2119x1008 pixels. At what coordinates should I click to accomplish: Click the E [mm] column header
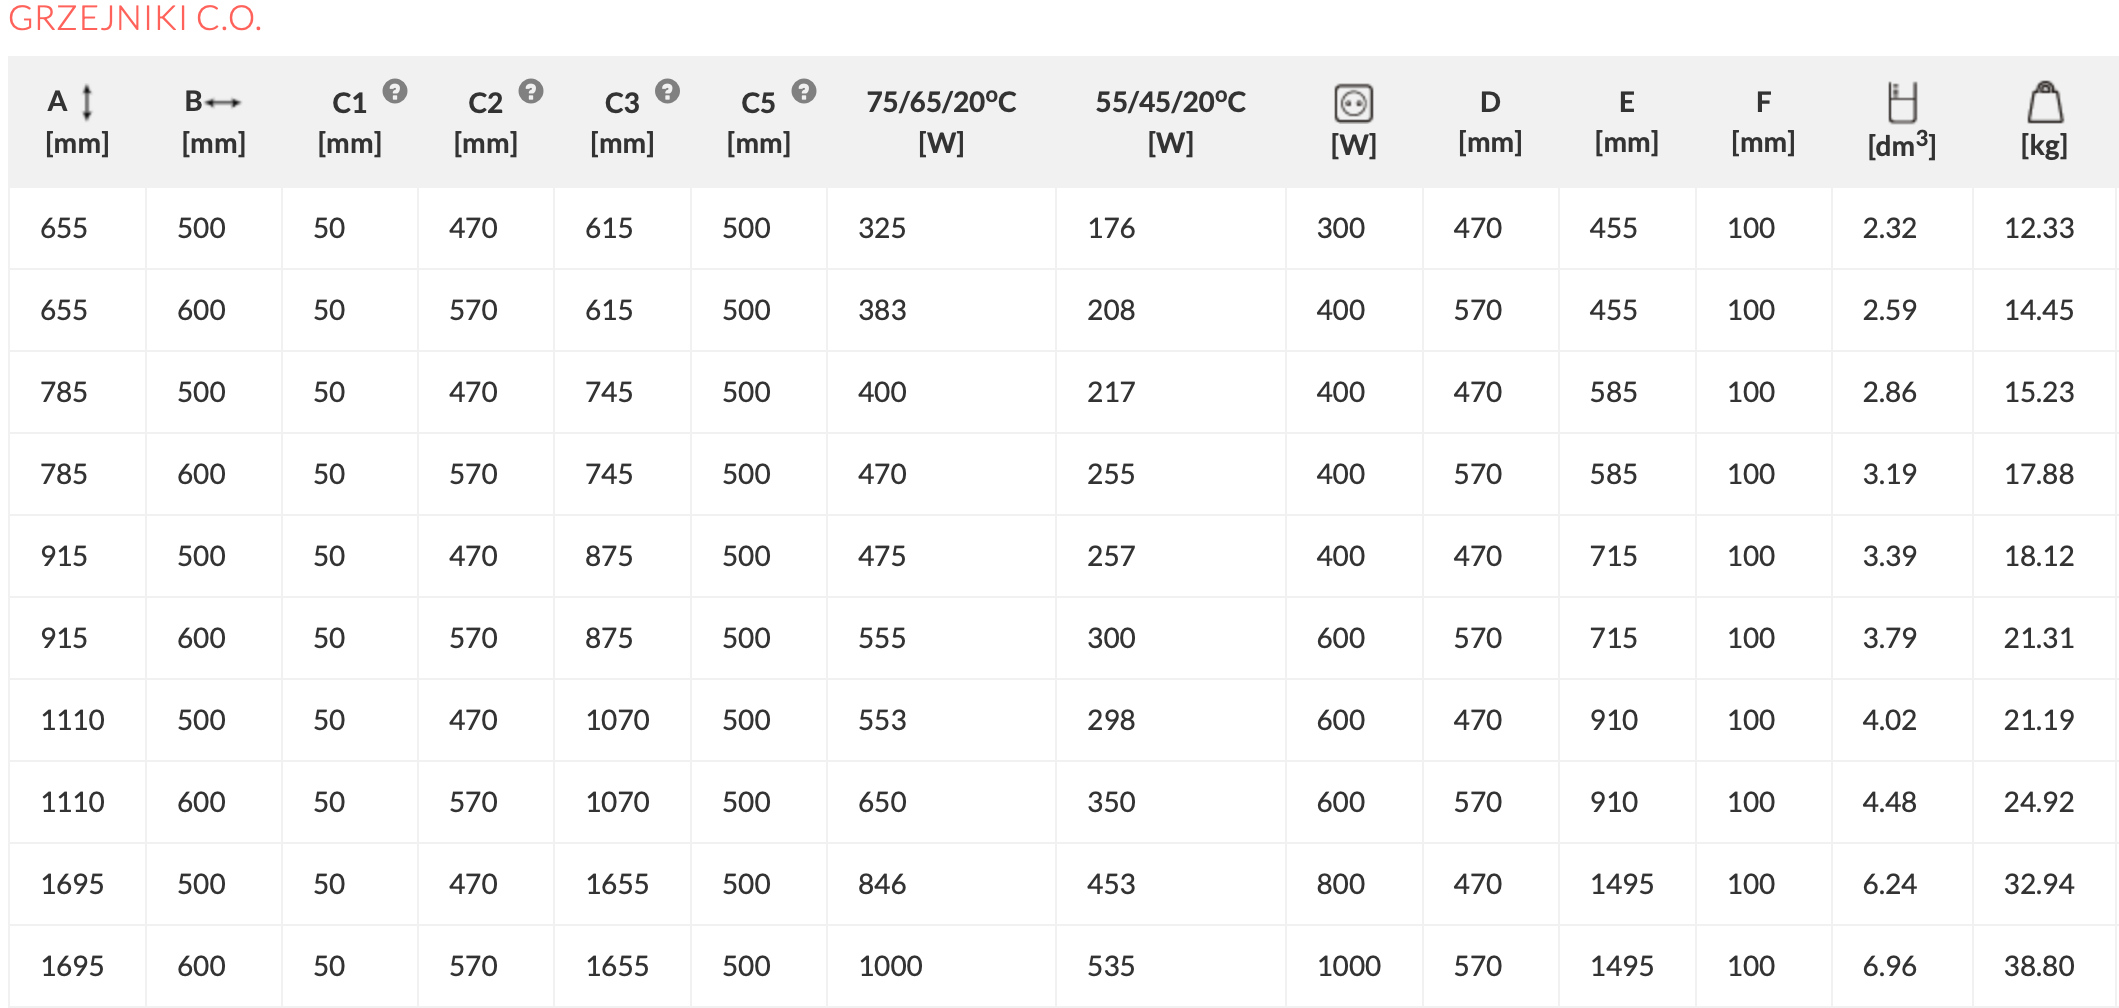point(1626,121)
